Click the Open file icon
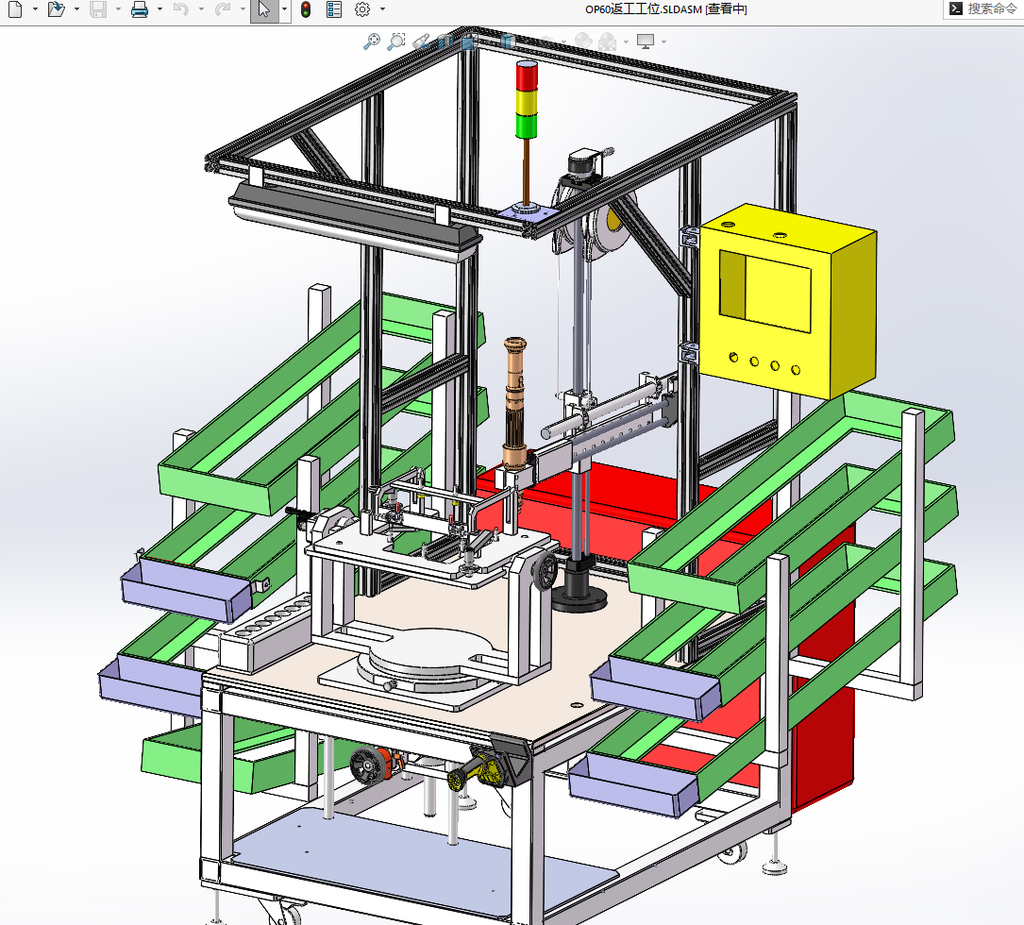1024x925 pixels. pos(56,9)
